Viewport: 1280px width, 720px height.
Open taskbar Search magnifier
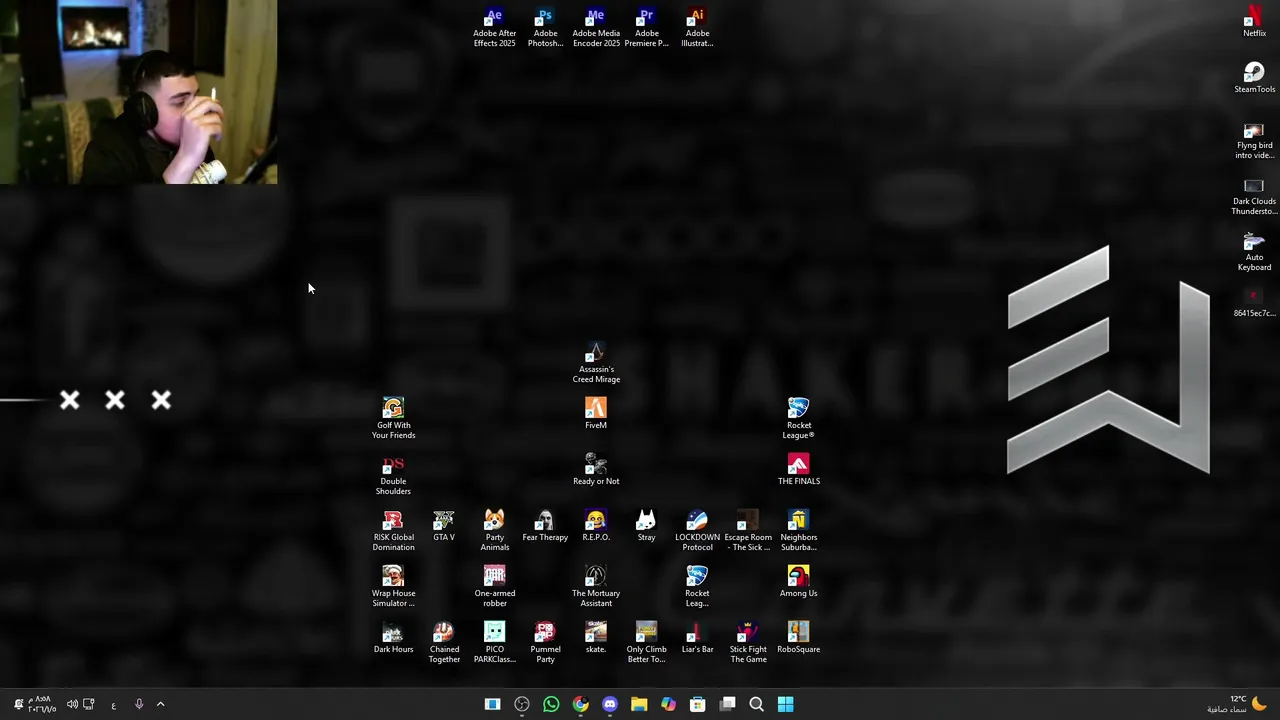tap(757, 704)
